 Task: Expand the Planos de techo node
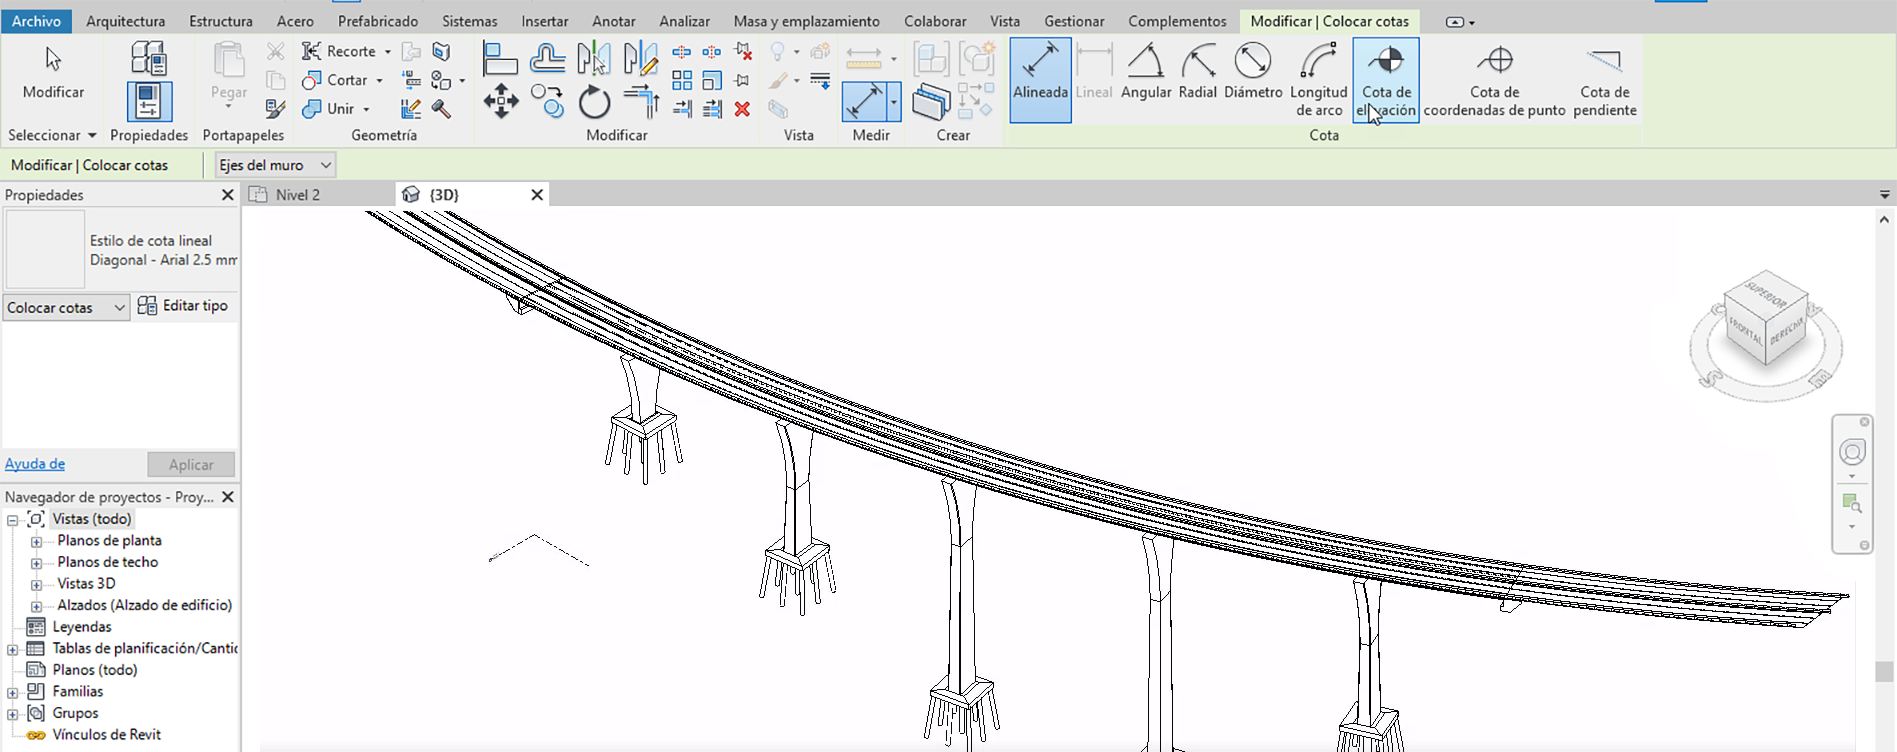click(x=37, y=563)
